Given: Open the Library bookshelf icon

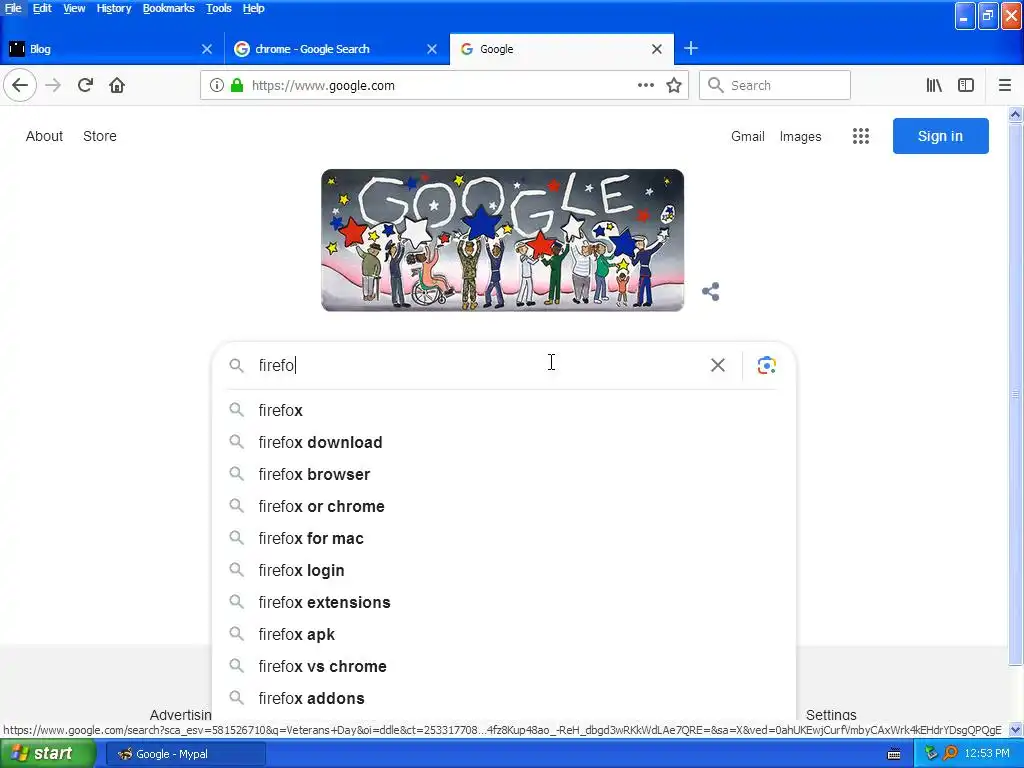Looking at the screenshot, I should (x=934, y=85).
